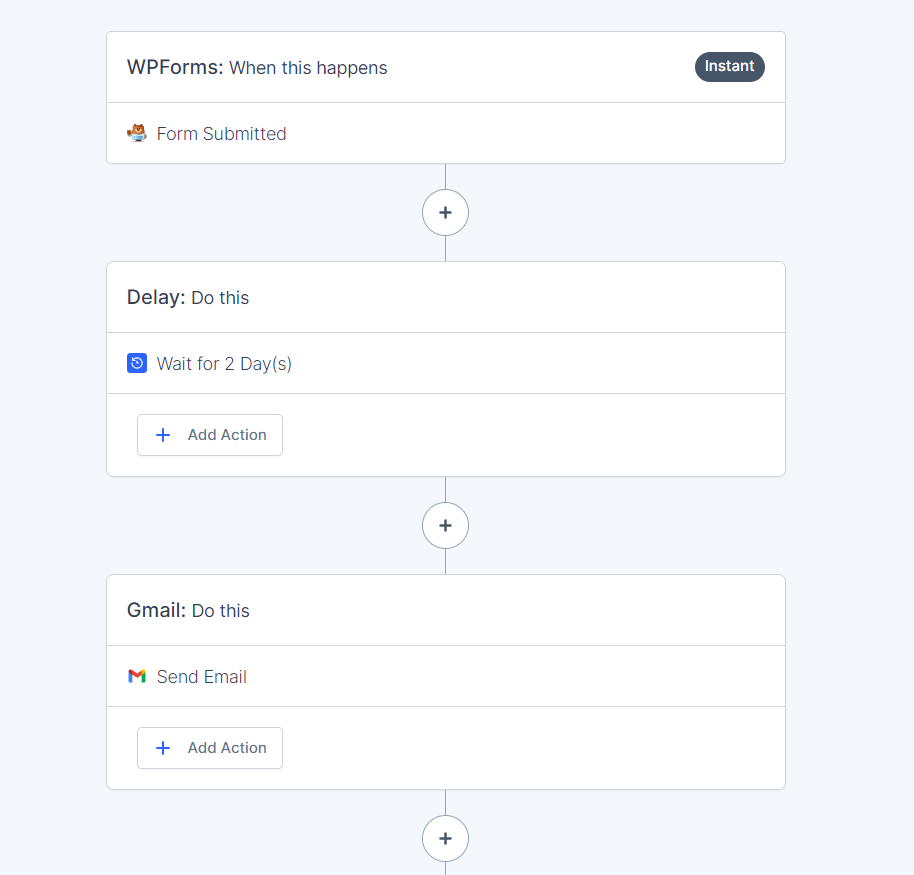The width and height of the screenshot is (914, 875).
Task: Click plus icon in Delay's Add Action
Action: click(163, 435)
